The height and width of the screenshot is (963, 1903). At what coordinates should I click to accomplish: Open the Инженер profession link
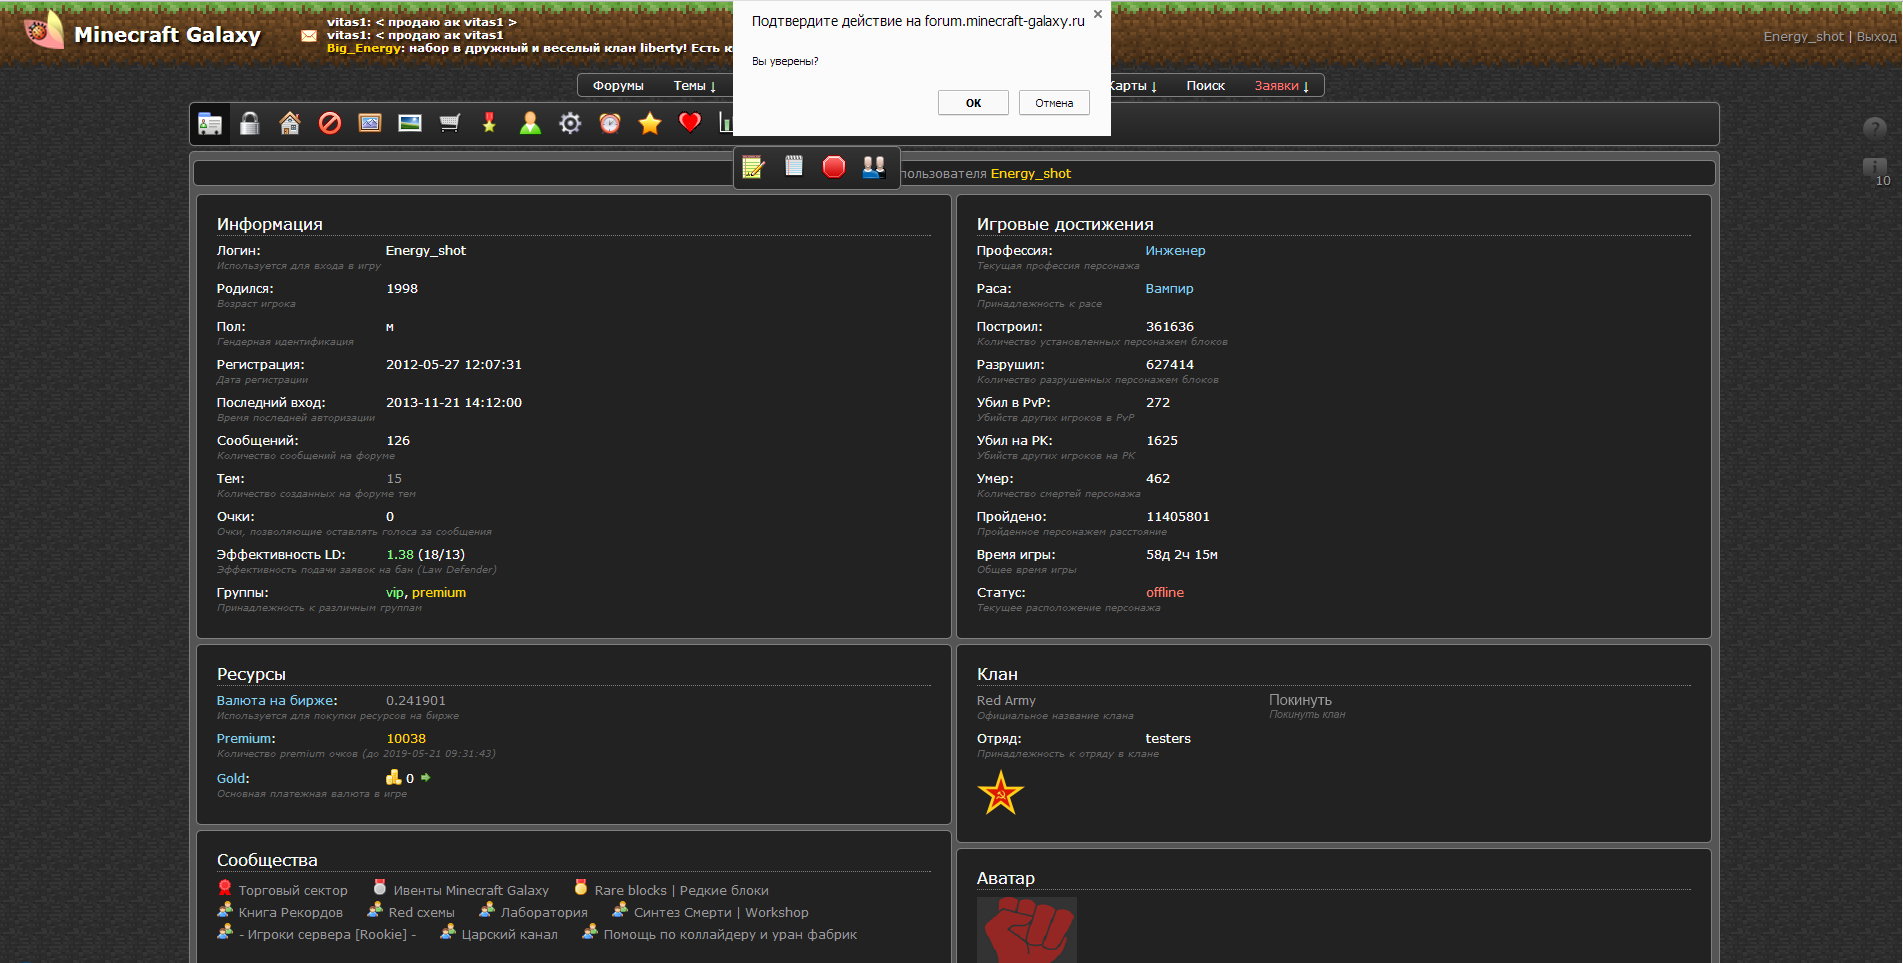click(x=1175, y=251)
